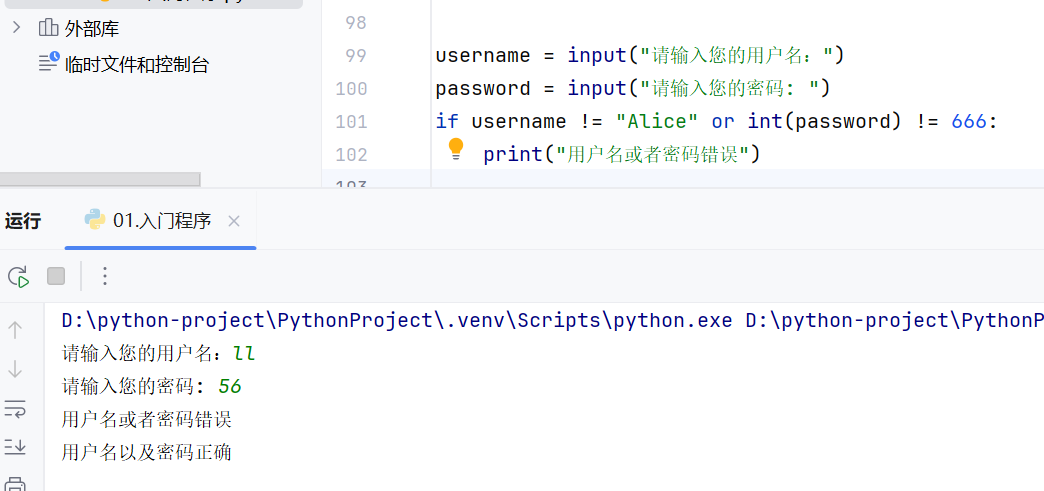Click the 运行 panel label
This screenshot has height=491, width=1044.
point(23,221)
